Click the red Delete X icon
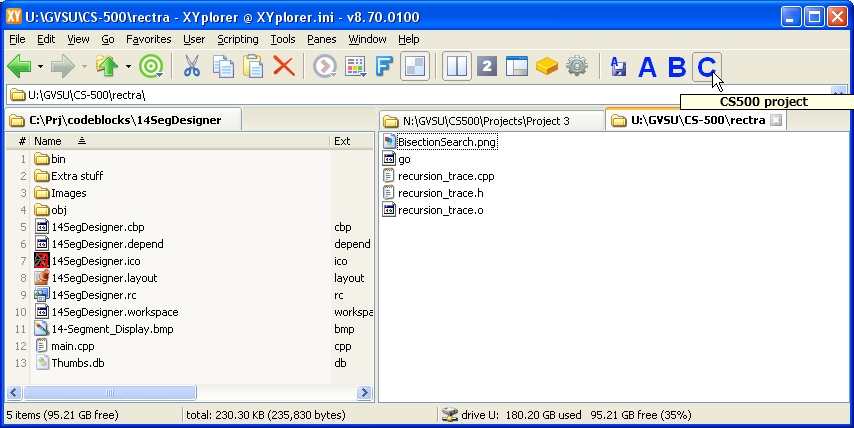Image resolution: width=854 pixels, height=428 pixels. [284, 67]
